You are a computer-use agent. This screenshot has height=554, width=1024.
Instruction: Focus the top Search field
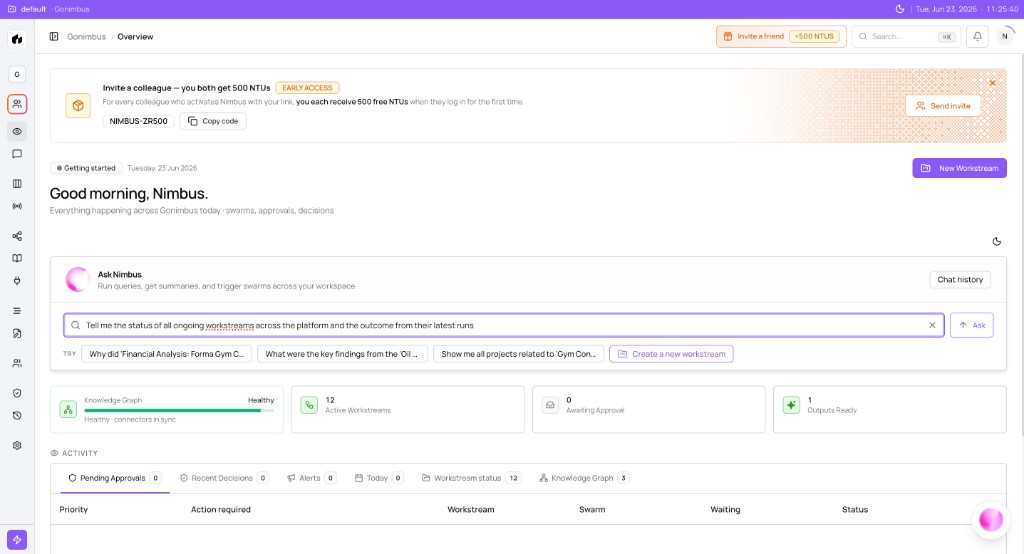(x=906, y=37)
